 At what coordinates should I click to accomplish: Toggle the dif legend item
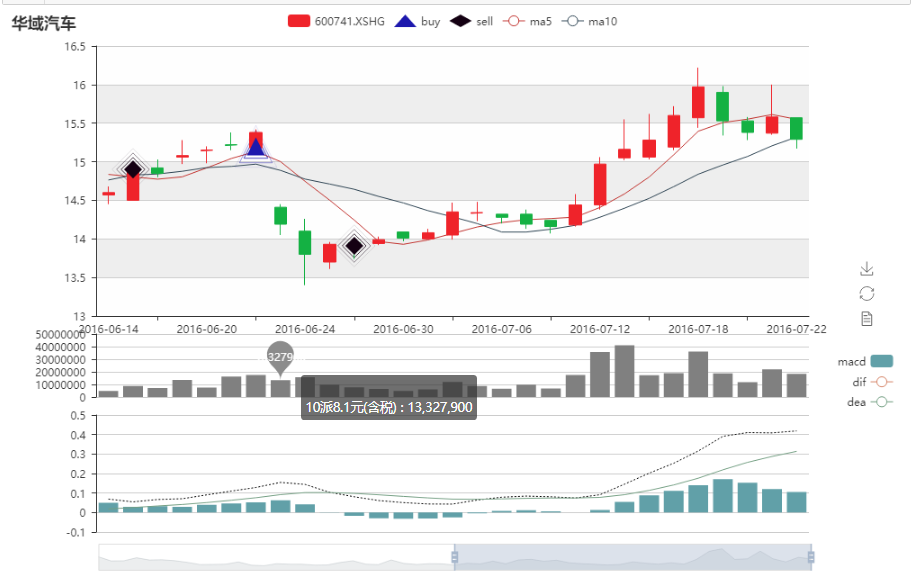click(872, 382)
